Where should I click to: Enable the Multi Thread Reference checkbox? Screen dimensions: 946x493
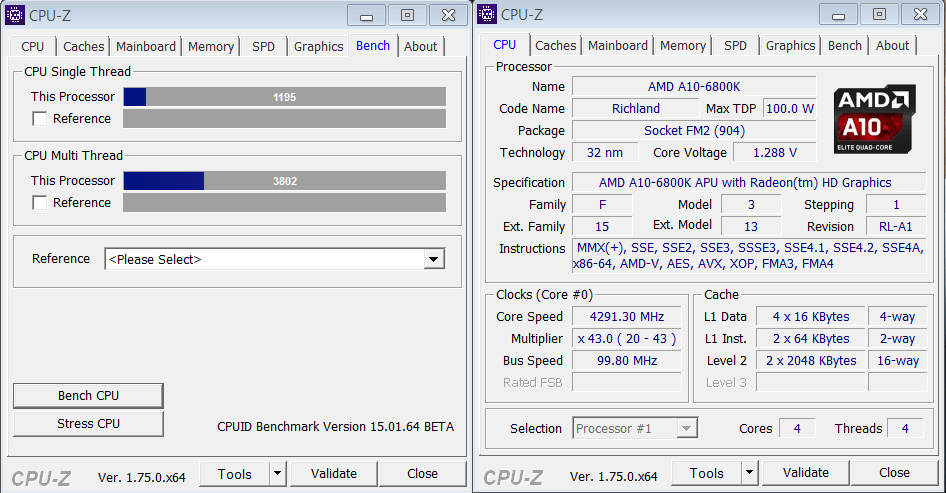40,203
